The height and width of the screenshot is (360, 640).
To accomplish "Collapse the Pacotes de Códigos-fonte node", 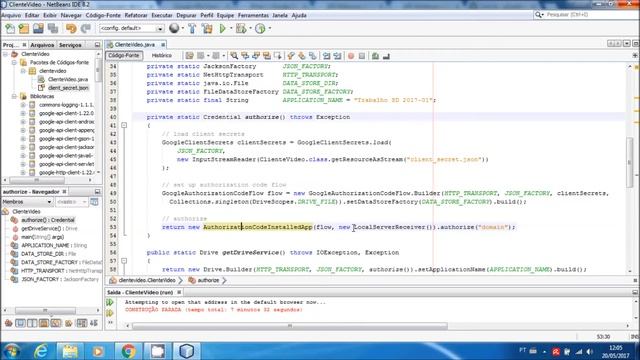I will point(14,62).
